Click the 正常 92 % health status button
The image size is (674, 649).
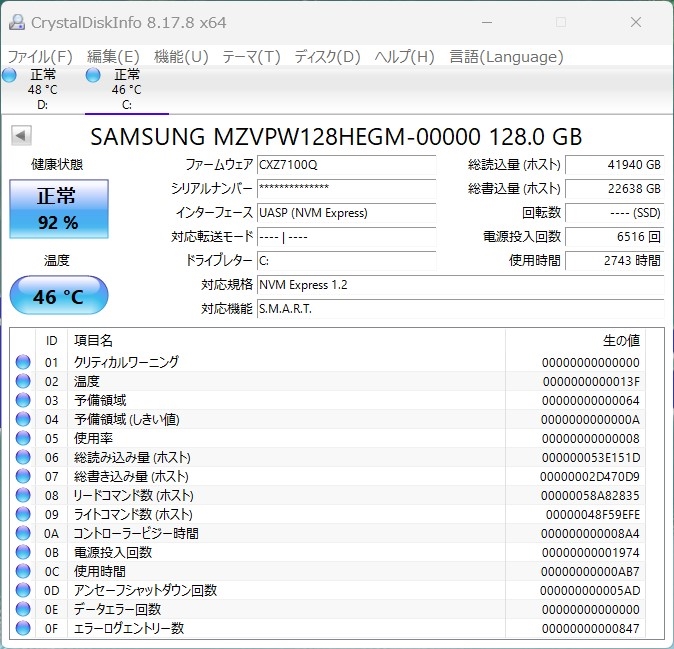point(59,209)
